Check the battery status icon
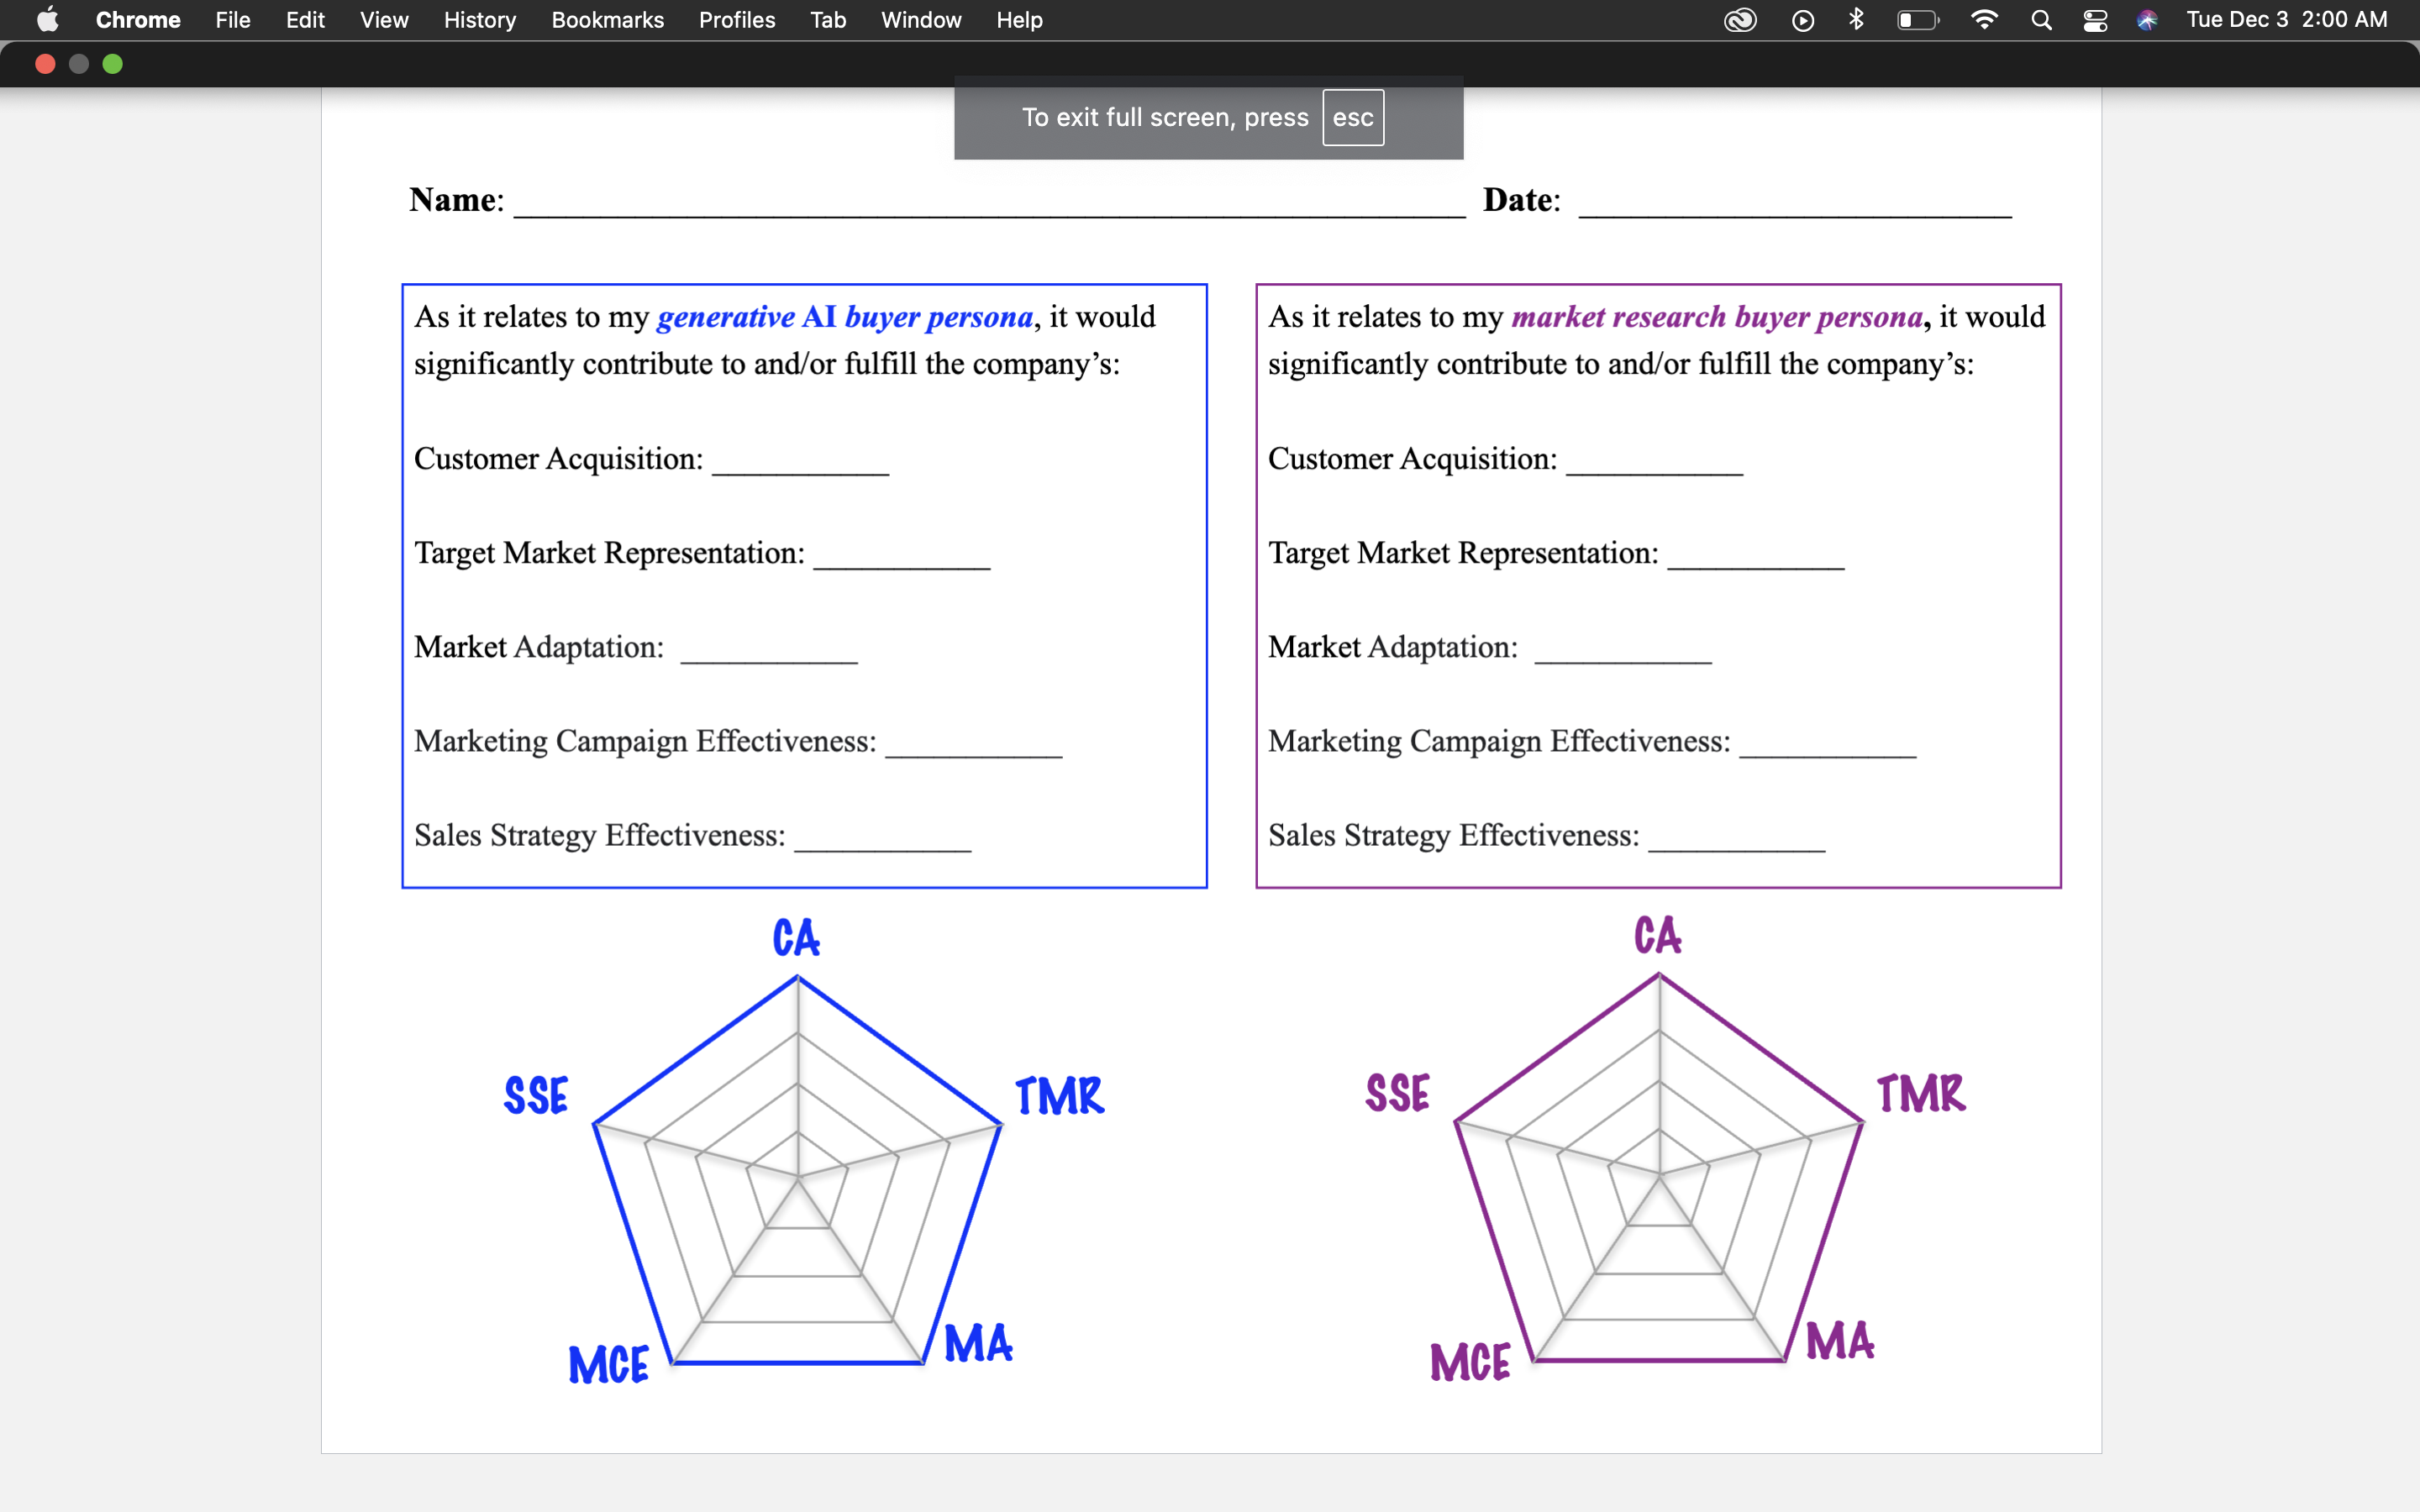This screenshot has height=1512, width=2420. 1918,20
